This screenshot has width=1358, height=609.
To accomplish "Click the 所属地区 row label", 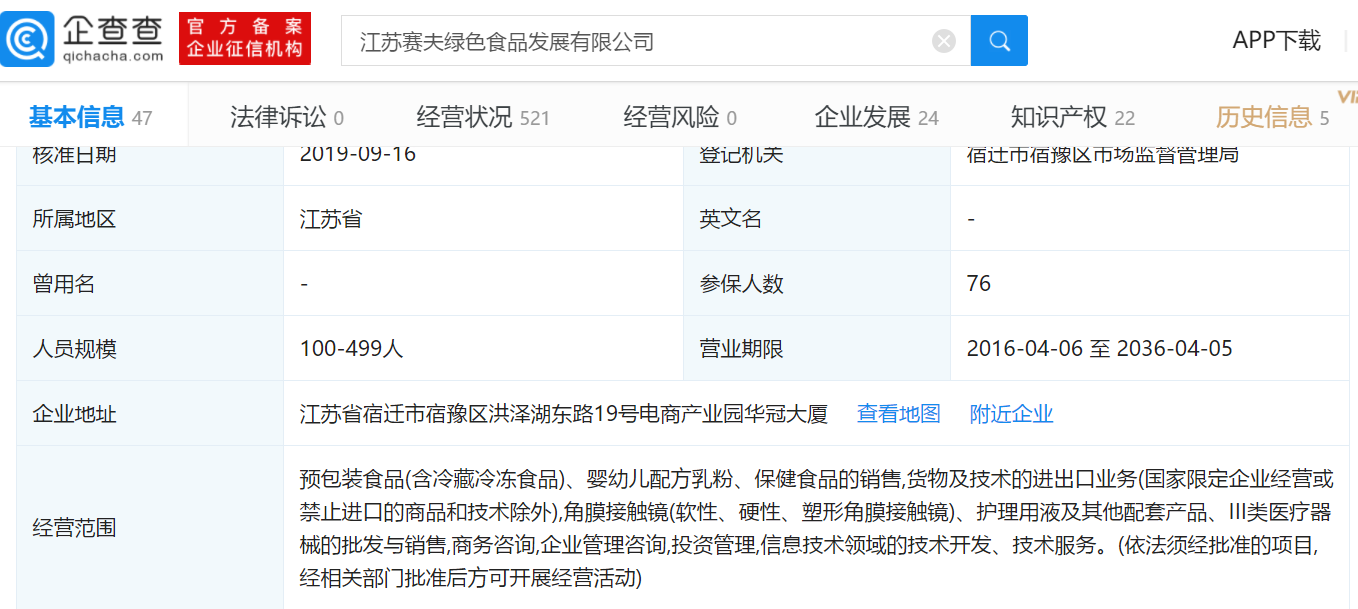I will coord(74,218).
